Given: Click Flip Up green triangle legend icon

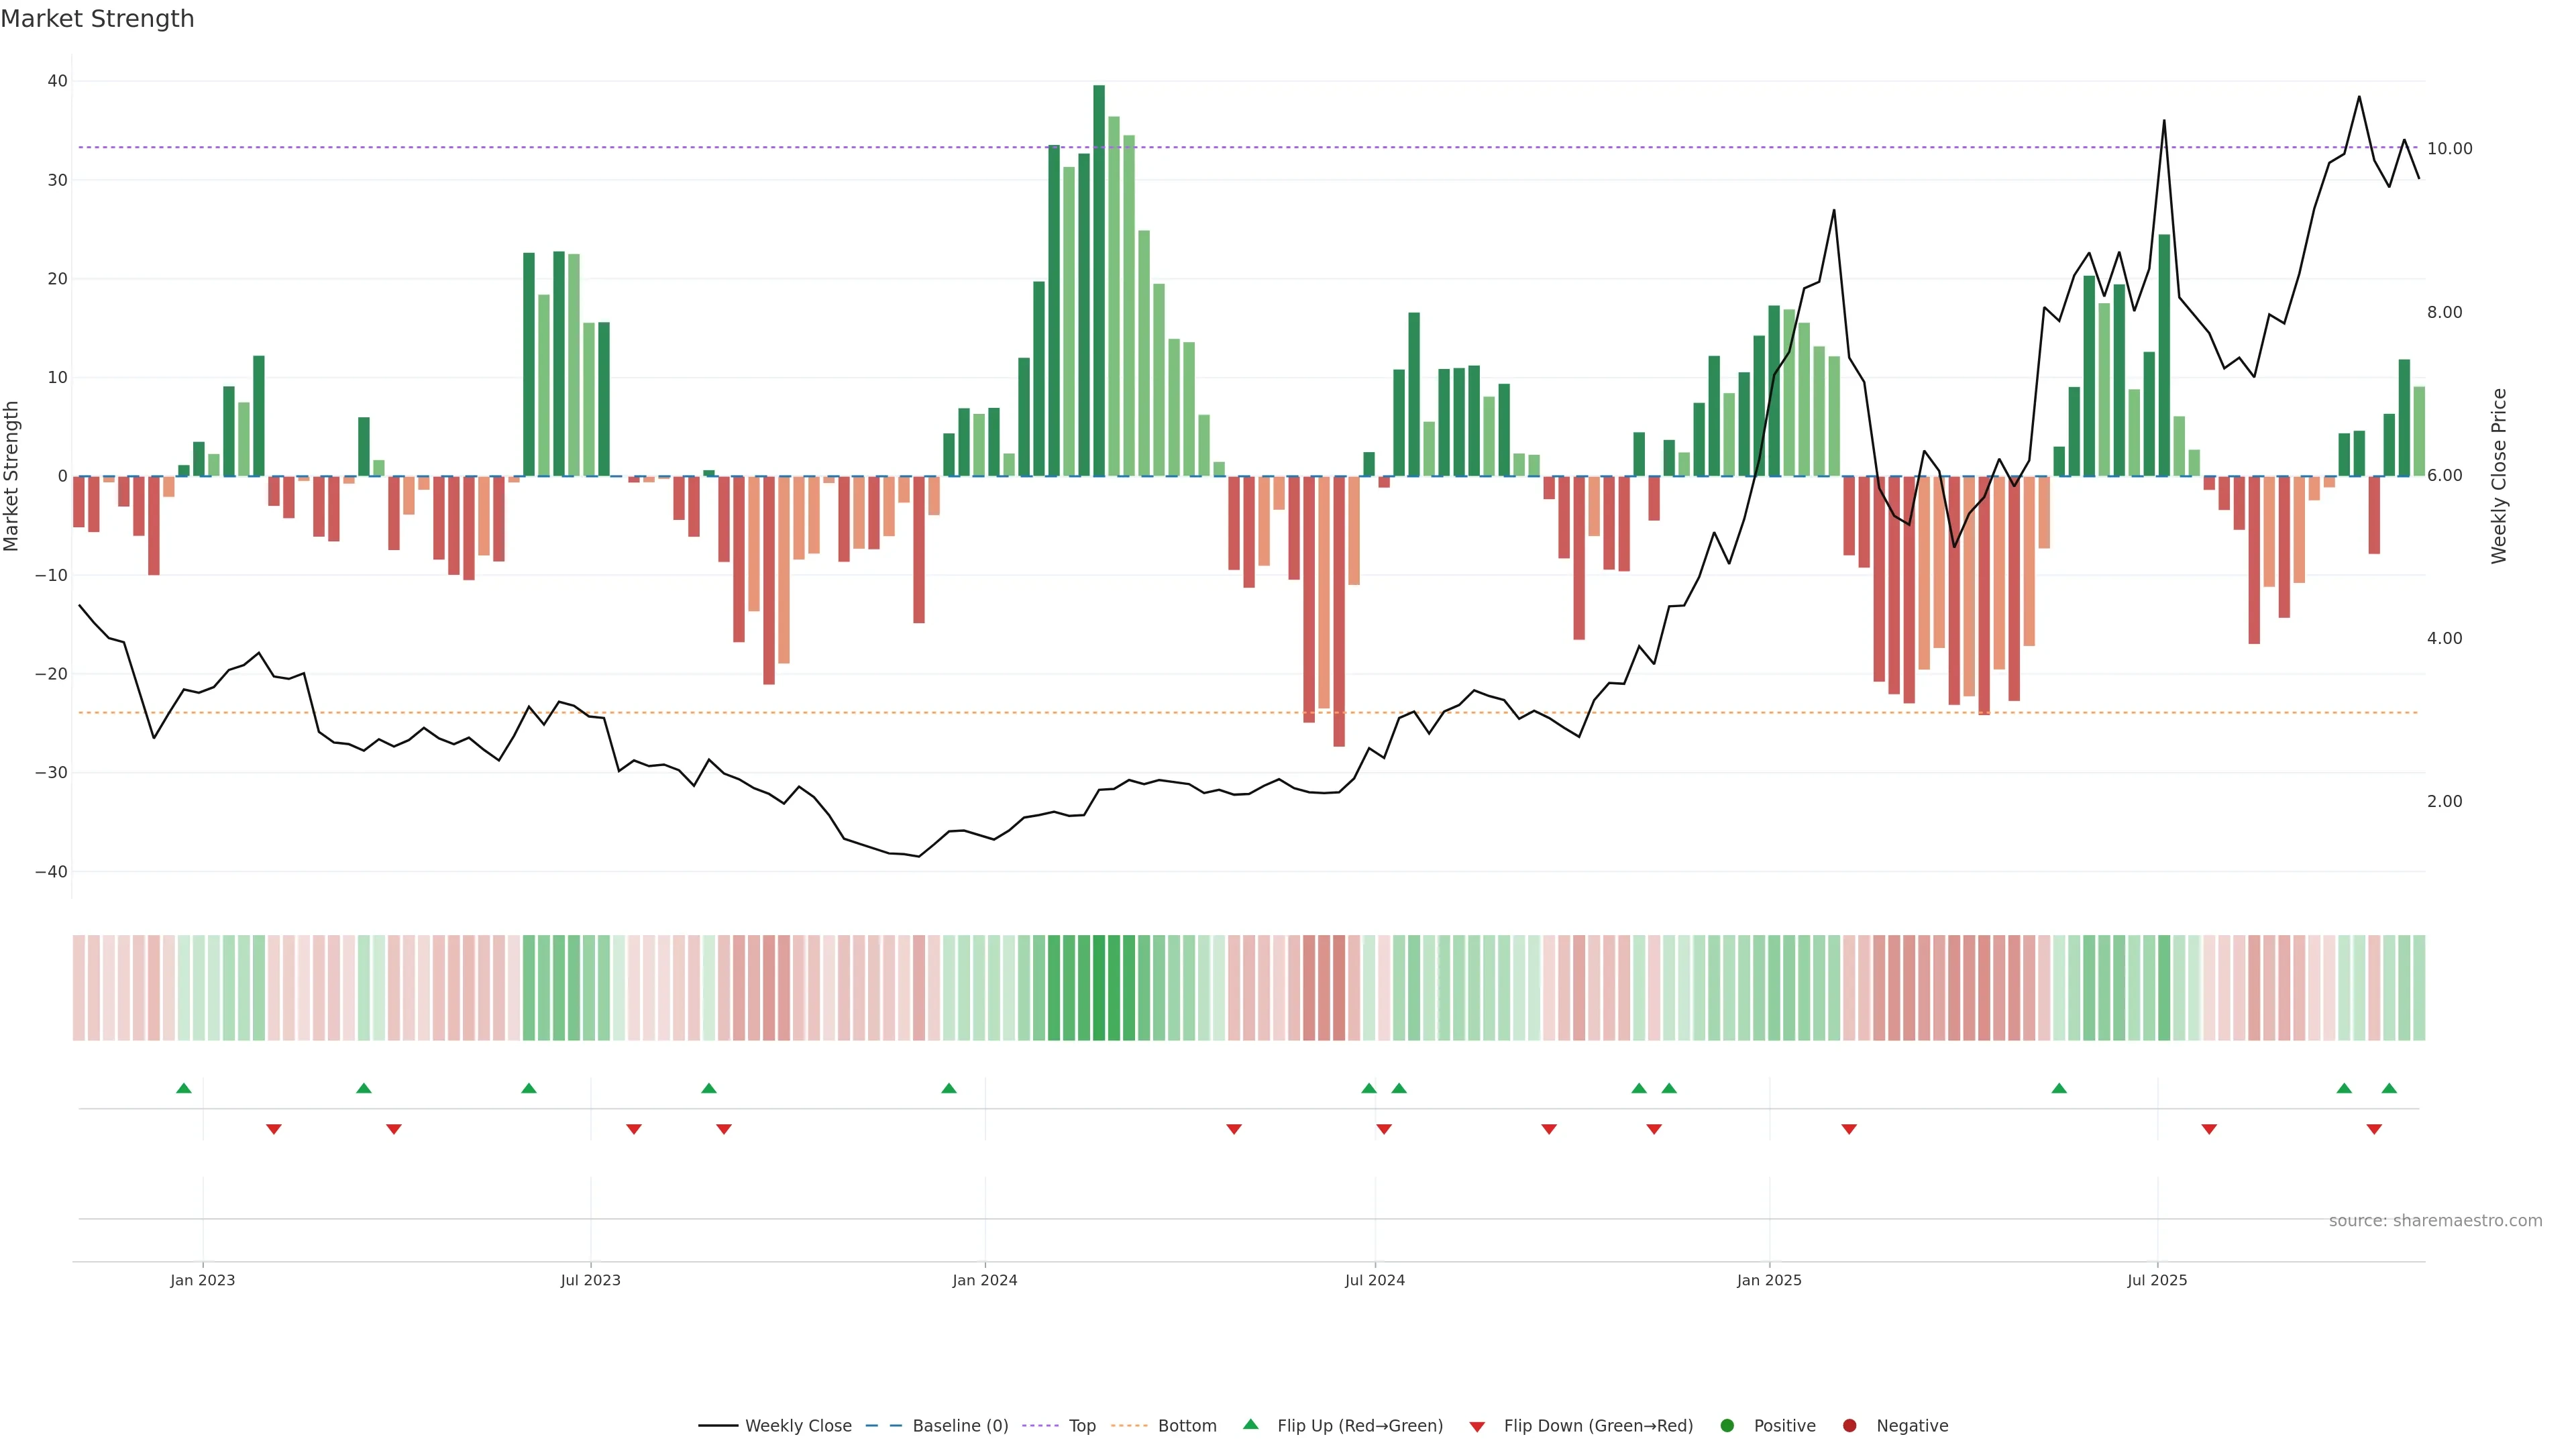Looking at the screenshot, I should [1250, 1424].
